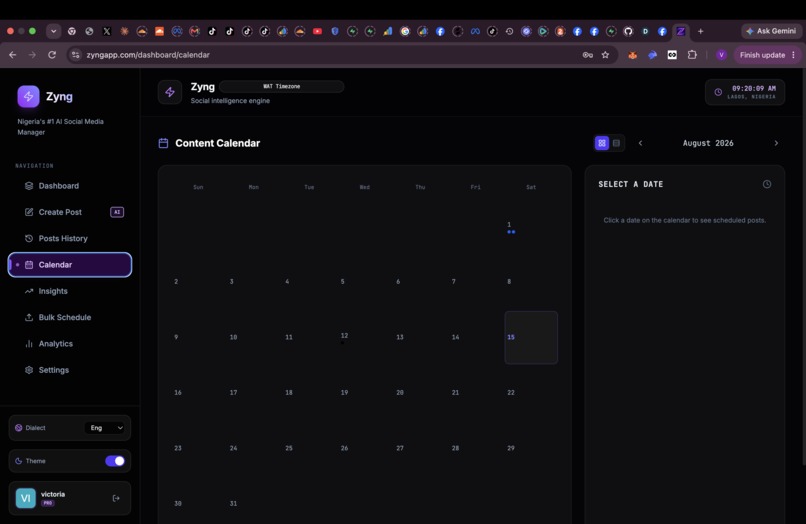Screen dimensions: 806x524
Task: Reload the page
Action: coord(52,55)
